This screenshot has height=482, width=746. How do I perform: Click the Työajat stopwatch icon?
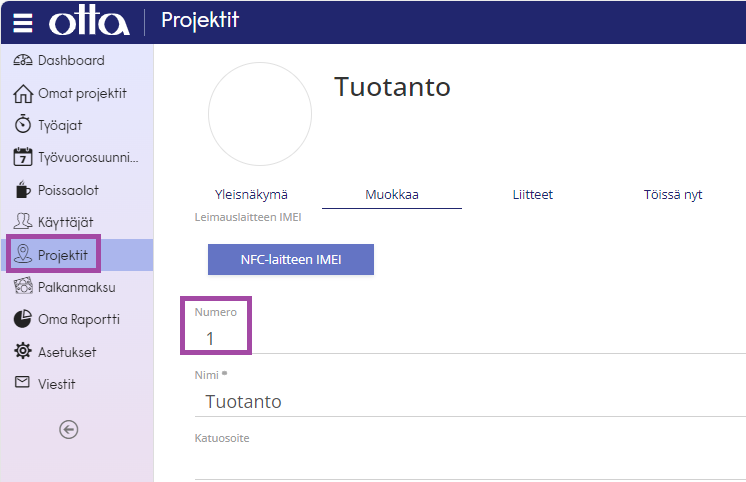(x=22, y=124)
